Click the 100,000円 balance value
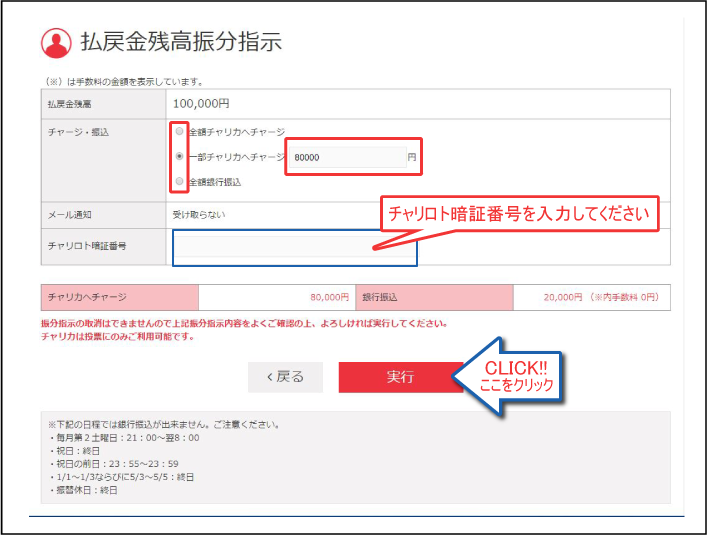Screen dimensions: 707x535 pyautogui.click(x=201, y=104)
